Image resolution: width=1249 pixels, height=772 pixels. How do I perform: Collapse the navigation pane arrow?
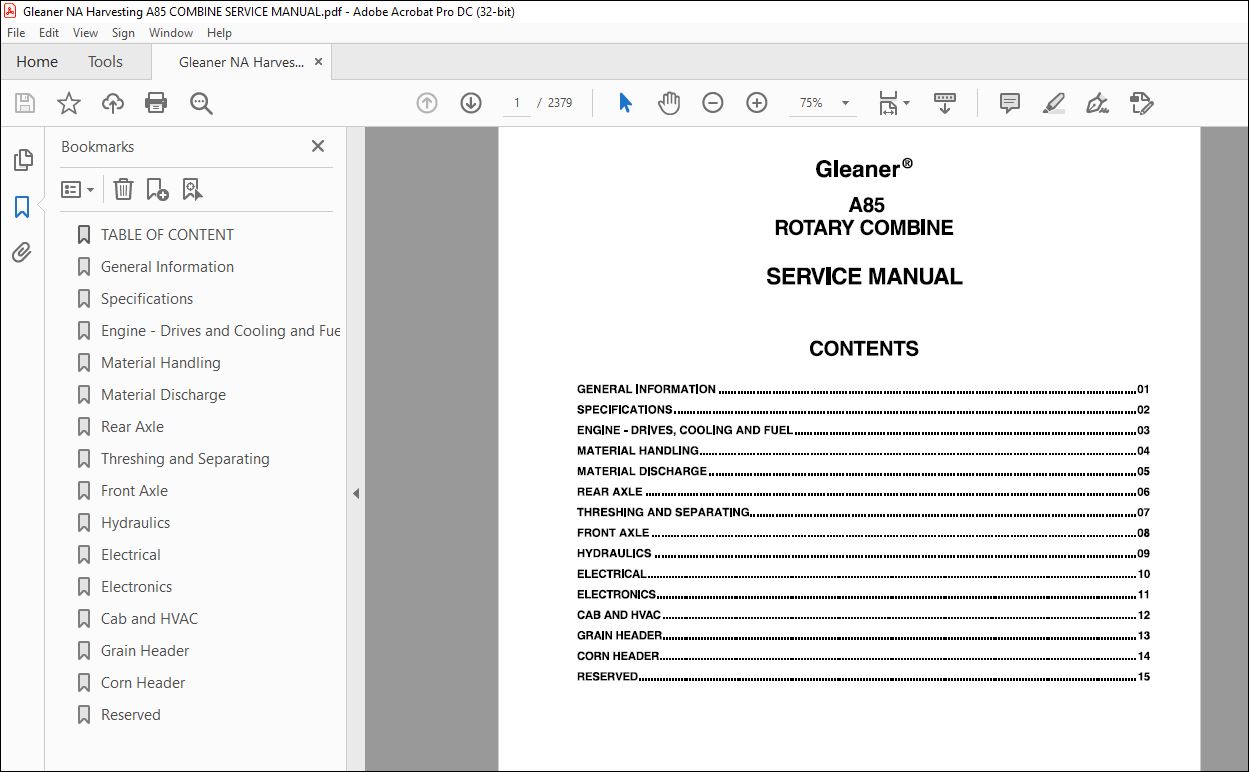click(x=356, y=493)
